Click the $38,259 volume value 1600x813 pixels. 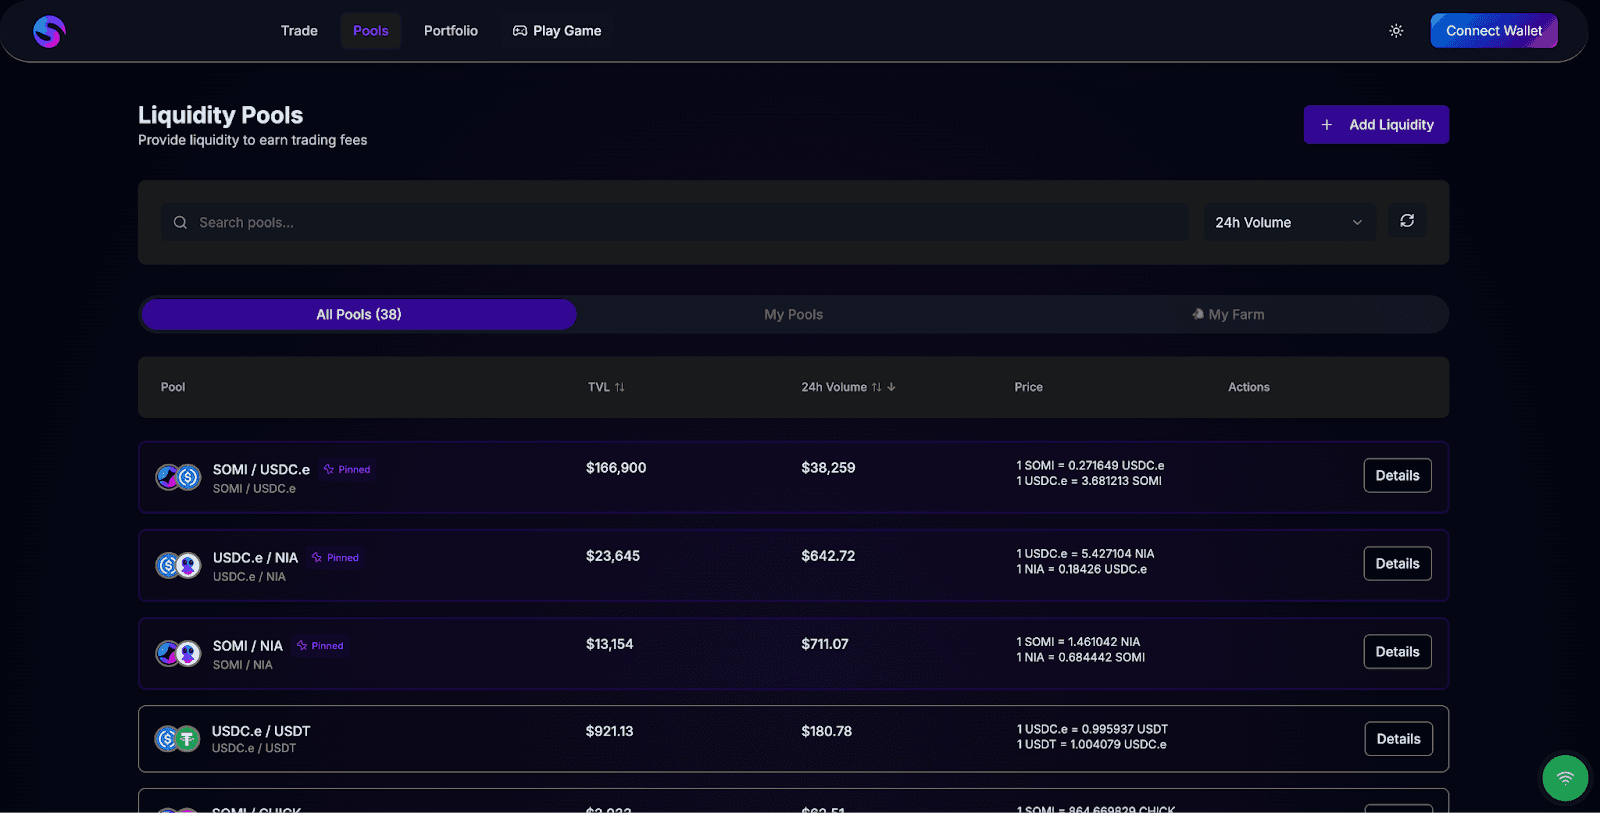click(x=828, y=468)
